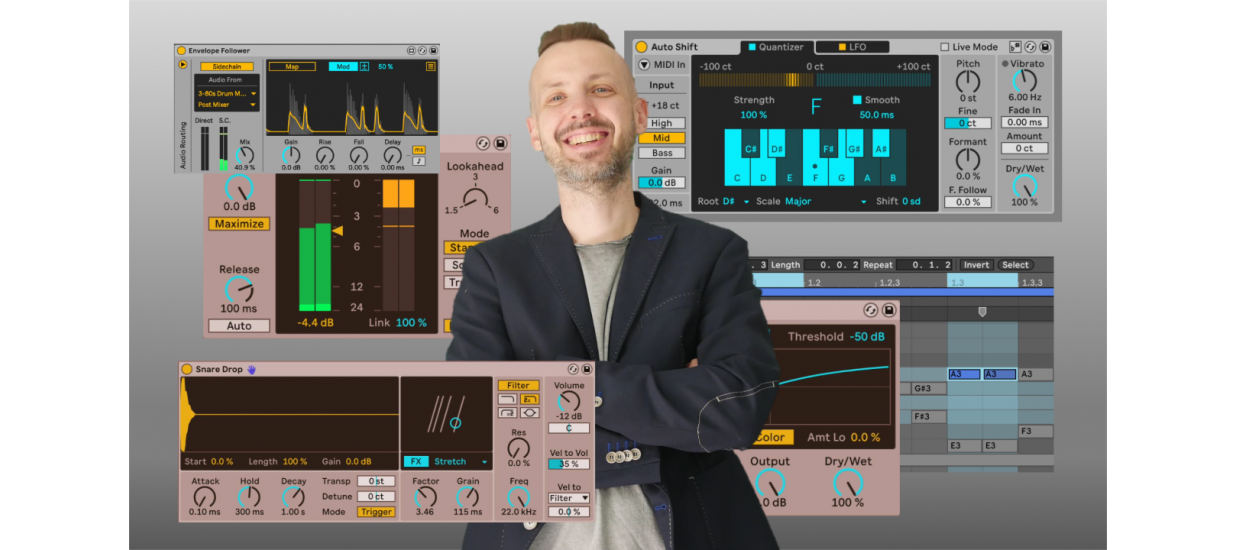Toggle the Auto Shift device activator
Image resolution: width=1236 pixels, height=550 pixels.
[641, 47]
